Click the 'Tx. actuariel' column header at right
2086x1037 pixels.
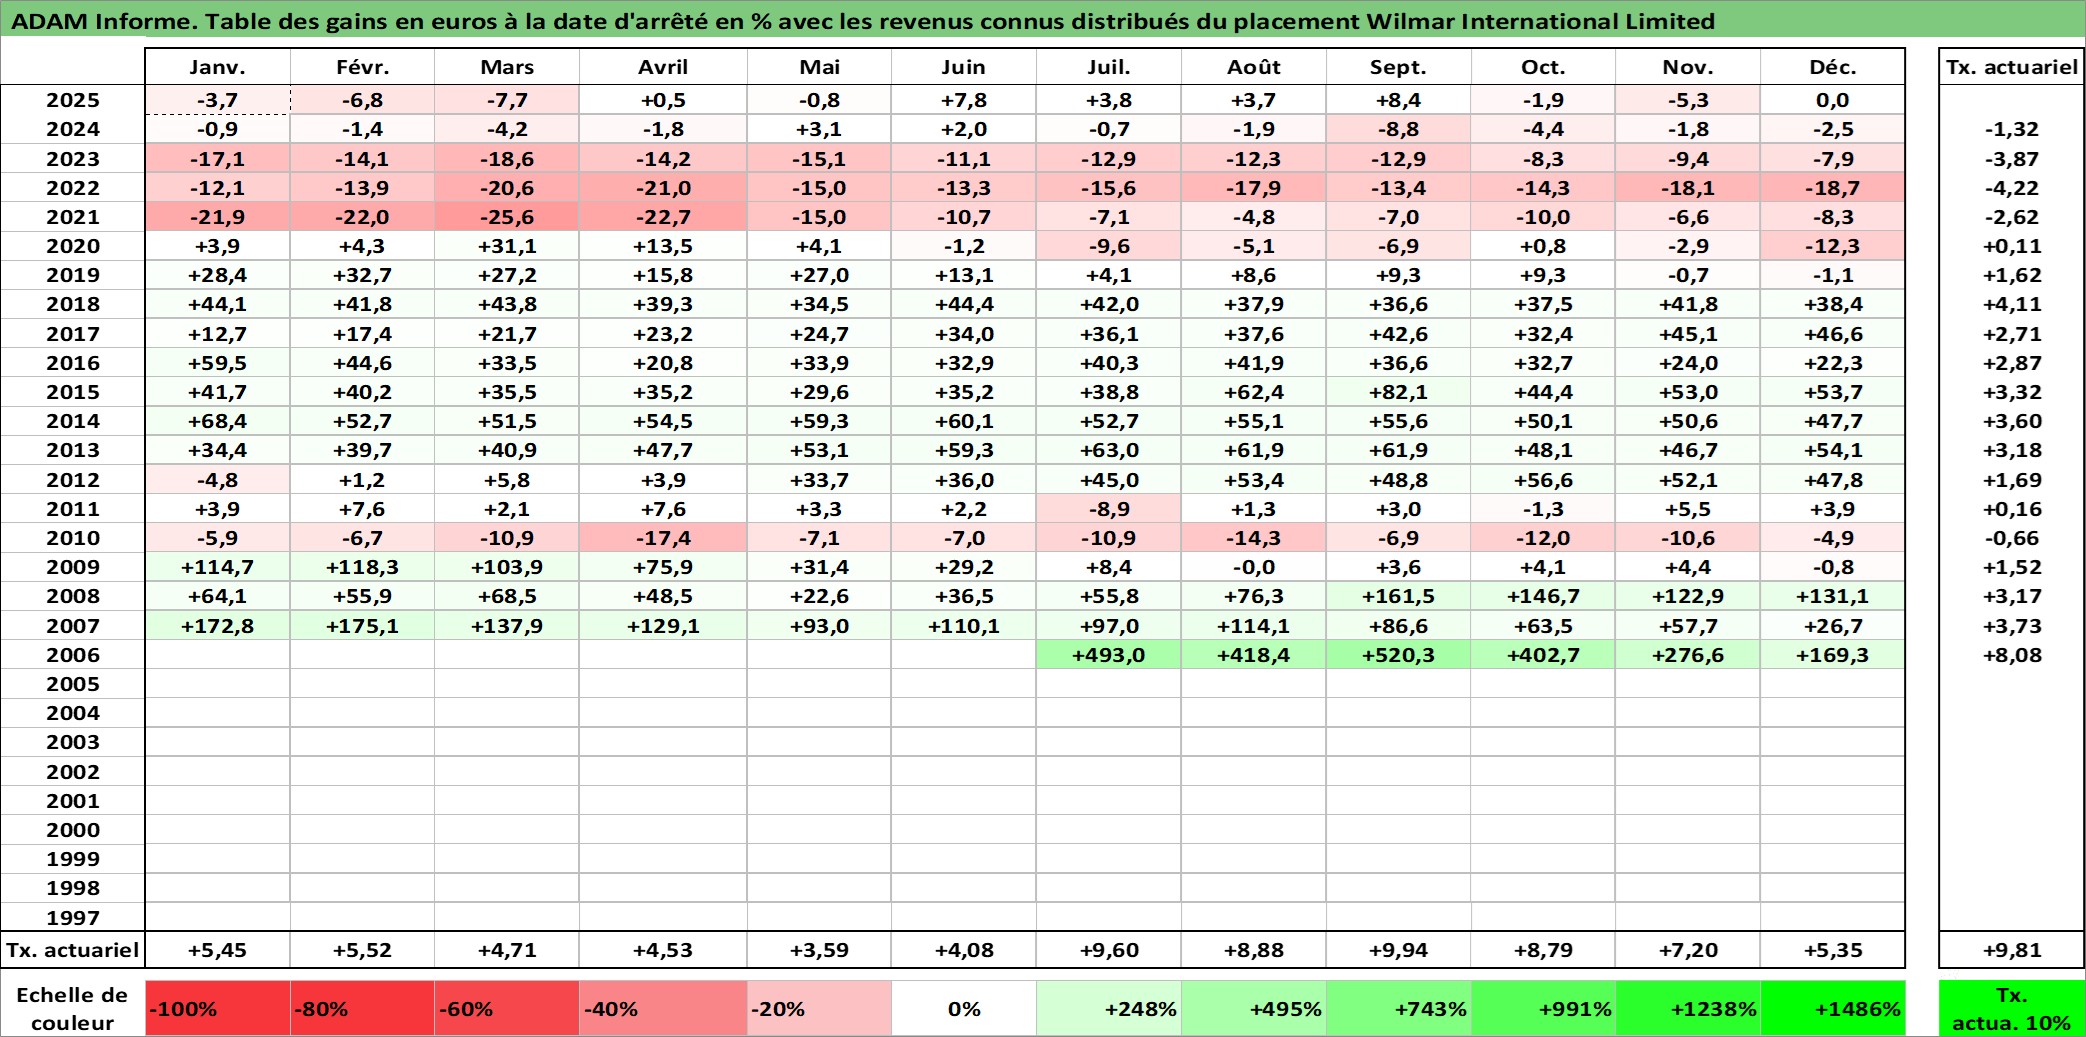click(x=2012, y=67)
